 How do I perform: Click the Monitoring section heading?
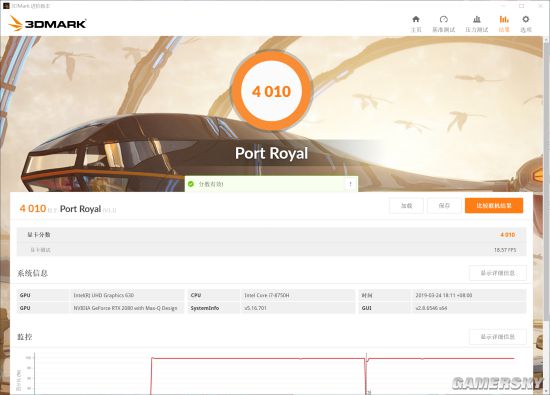pyautogui.click(x=25, y=337)
